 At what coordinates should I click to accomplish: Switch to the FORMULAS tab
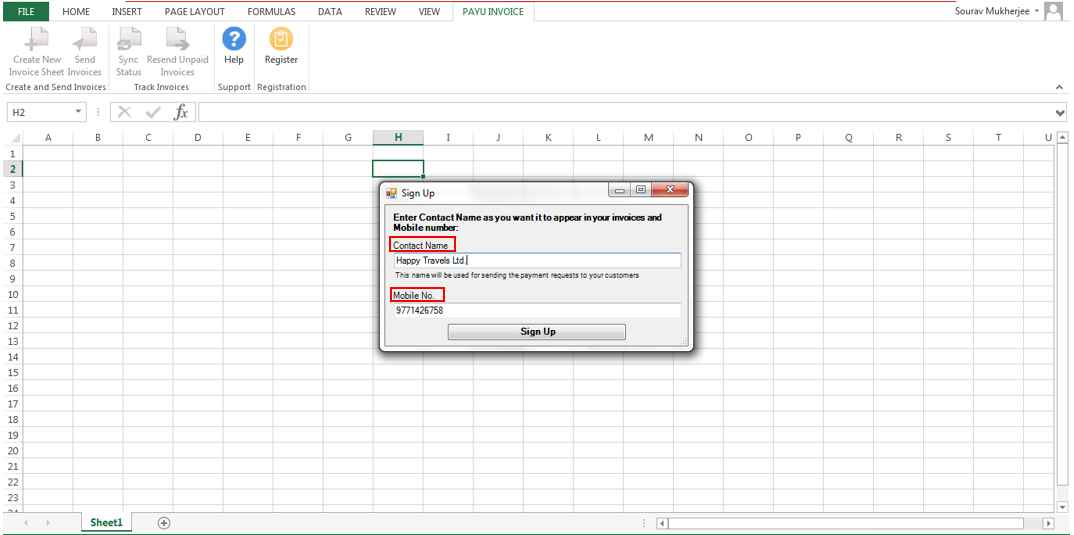pos(271,12)
